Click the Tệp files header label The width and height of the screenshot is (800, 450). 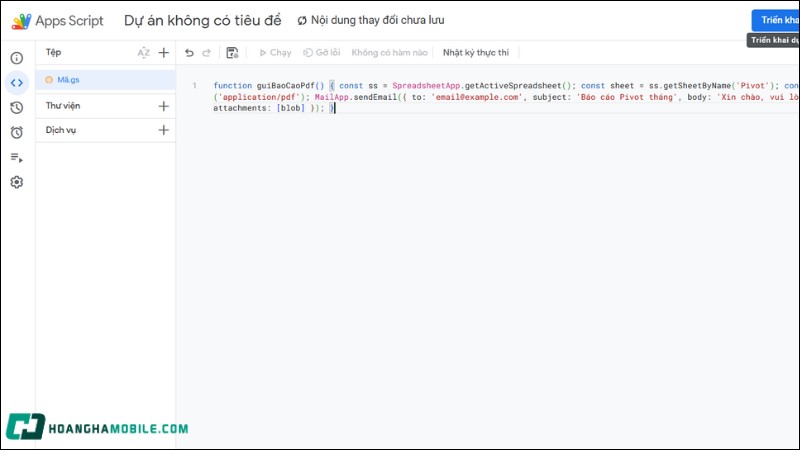click(53, 53)
